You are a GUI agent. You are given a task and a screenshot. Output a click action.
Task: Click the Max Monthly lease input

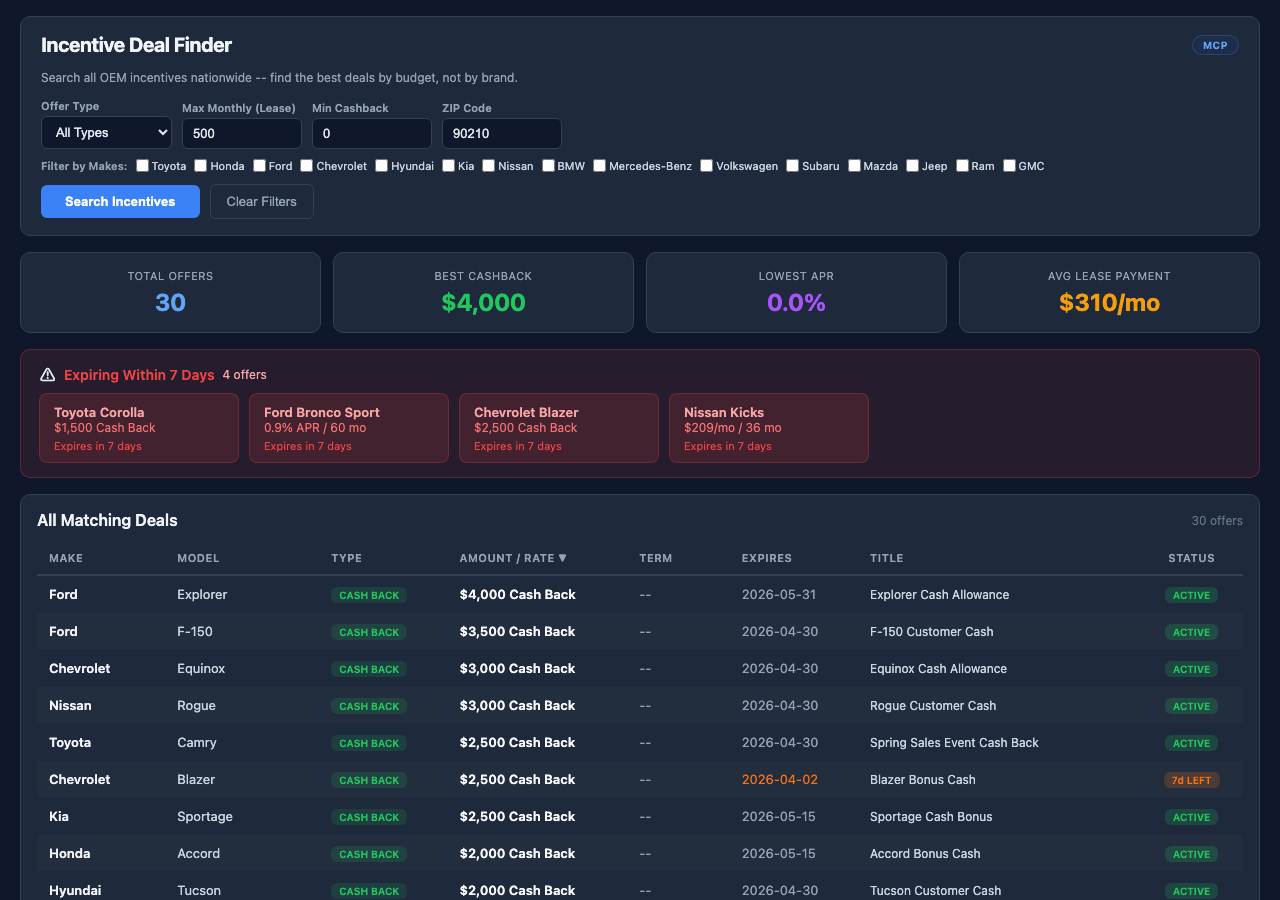point(241,133)
